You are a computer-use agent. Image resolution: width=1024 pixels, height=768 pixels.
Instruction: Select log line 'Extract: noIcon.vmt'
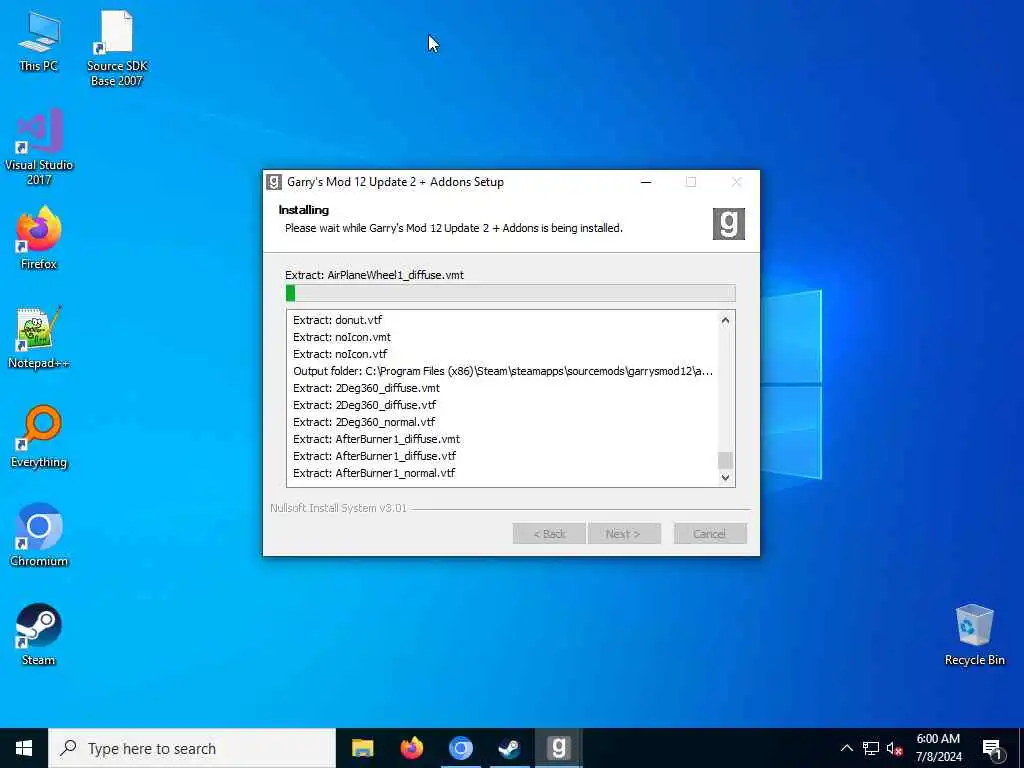(342, 337)
